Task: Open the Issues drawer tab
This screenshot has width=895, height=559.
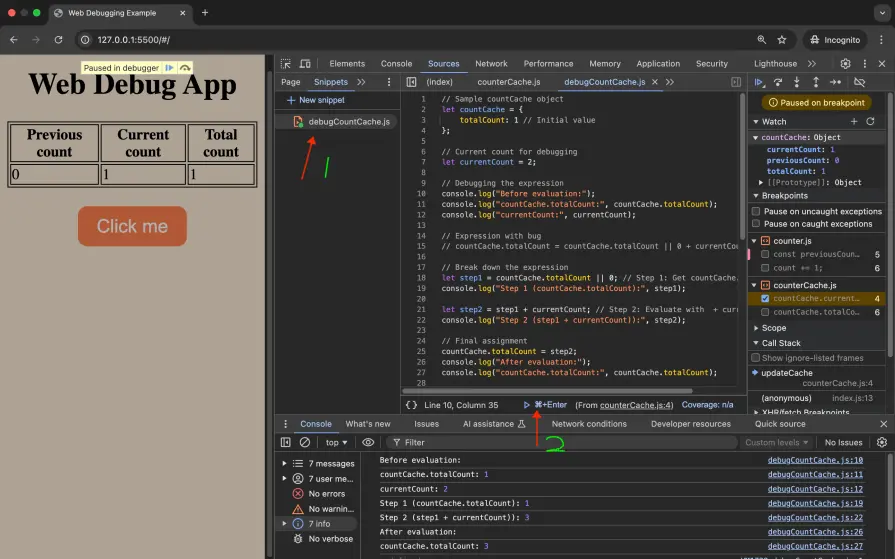Action: pyautogui.click(x=426, y=424)
